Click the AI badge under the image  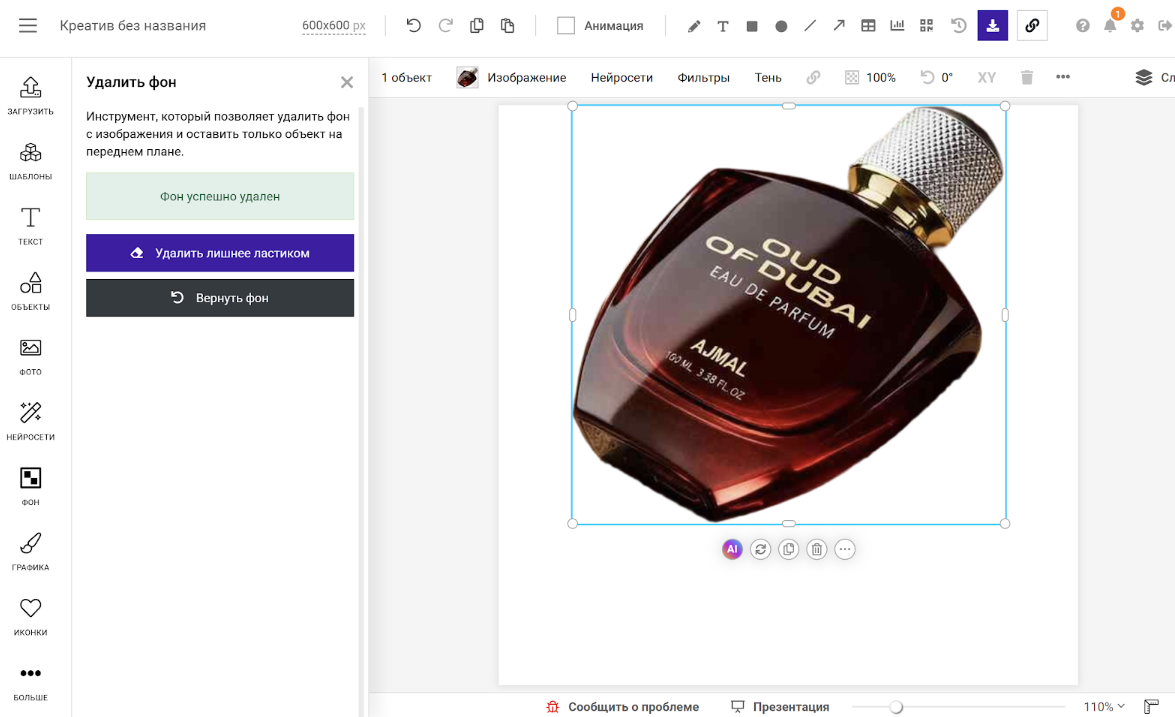732,549
